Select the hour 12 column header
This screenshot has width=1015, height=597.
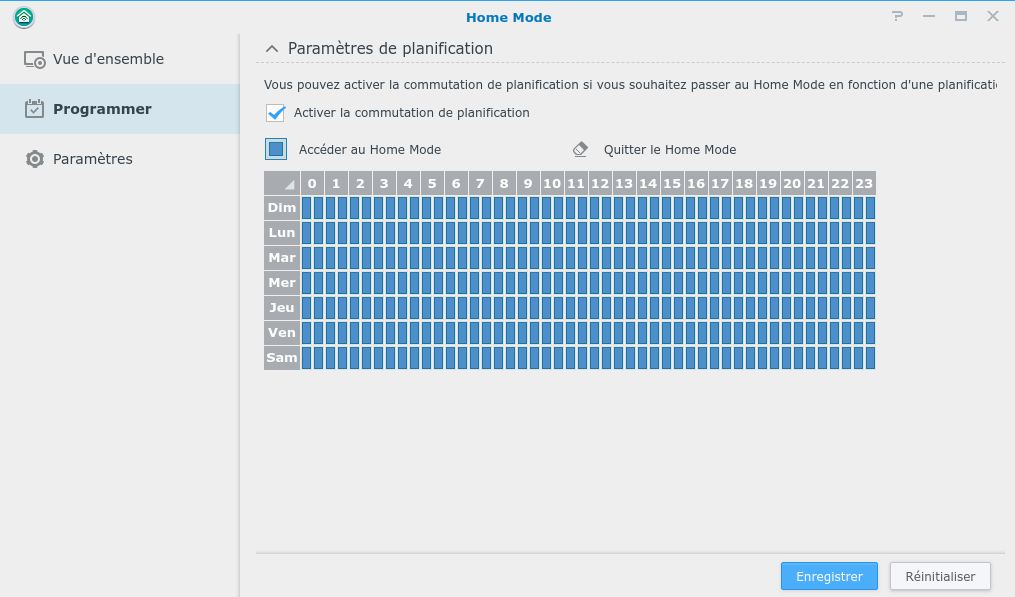[x=600, y=183]
